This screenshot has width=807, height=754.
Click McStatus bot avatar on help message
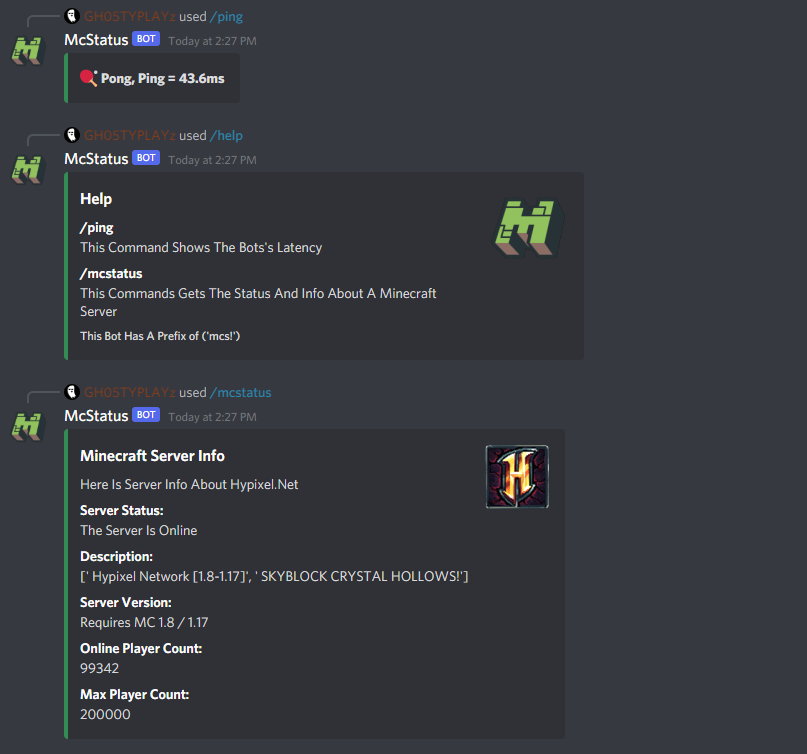(28, 169)
